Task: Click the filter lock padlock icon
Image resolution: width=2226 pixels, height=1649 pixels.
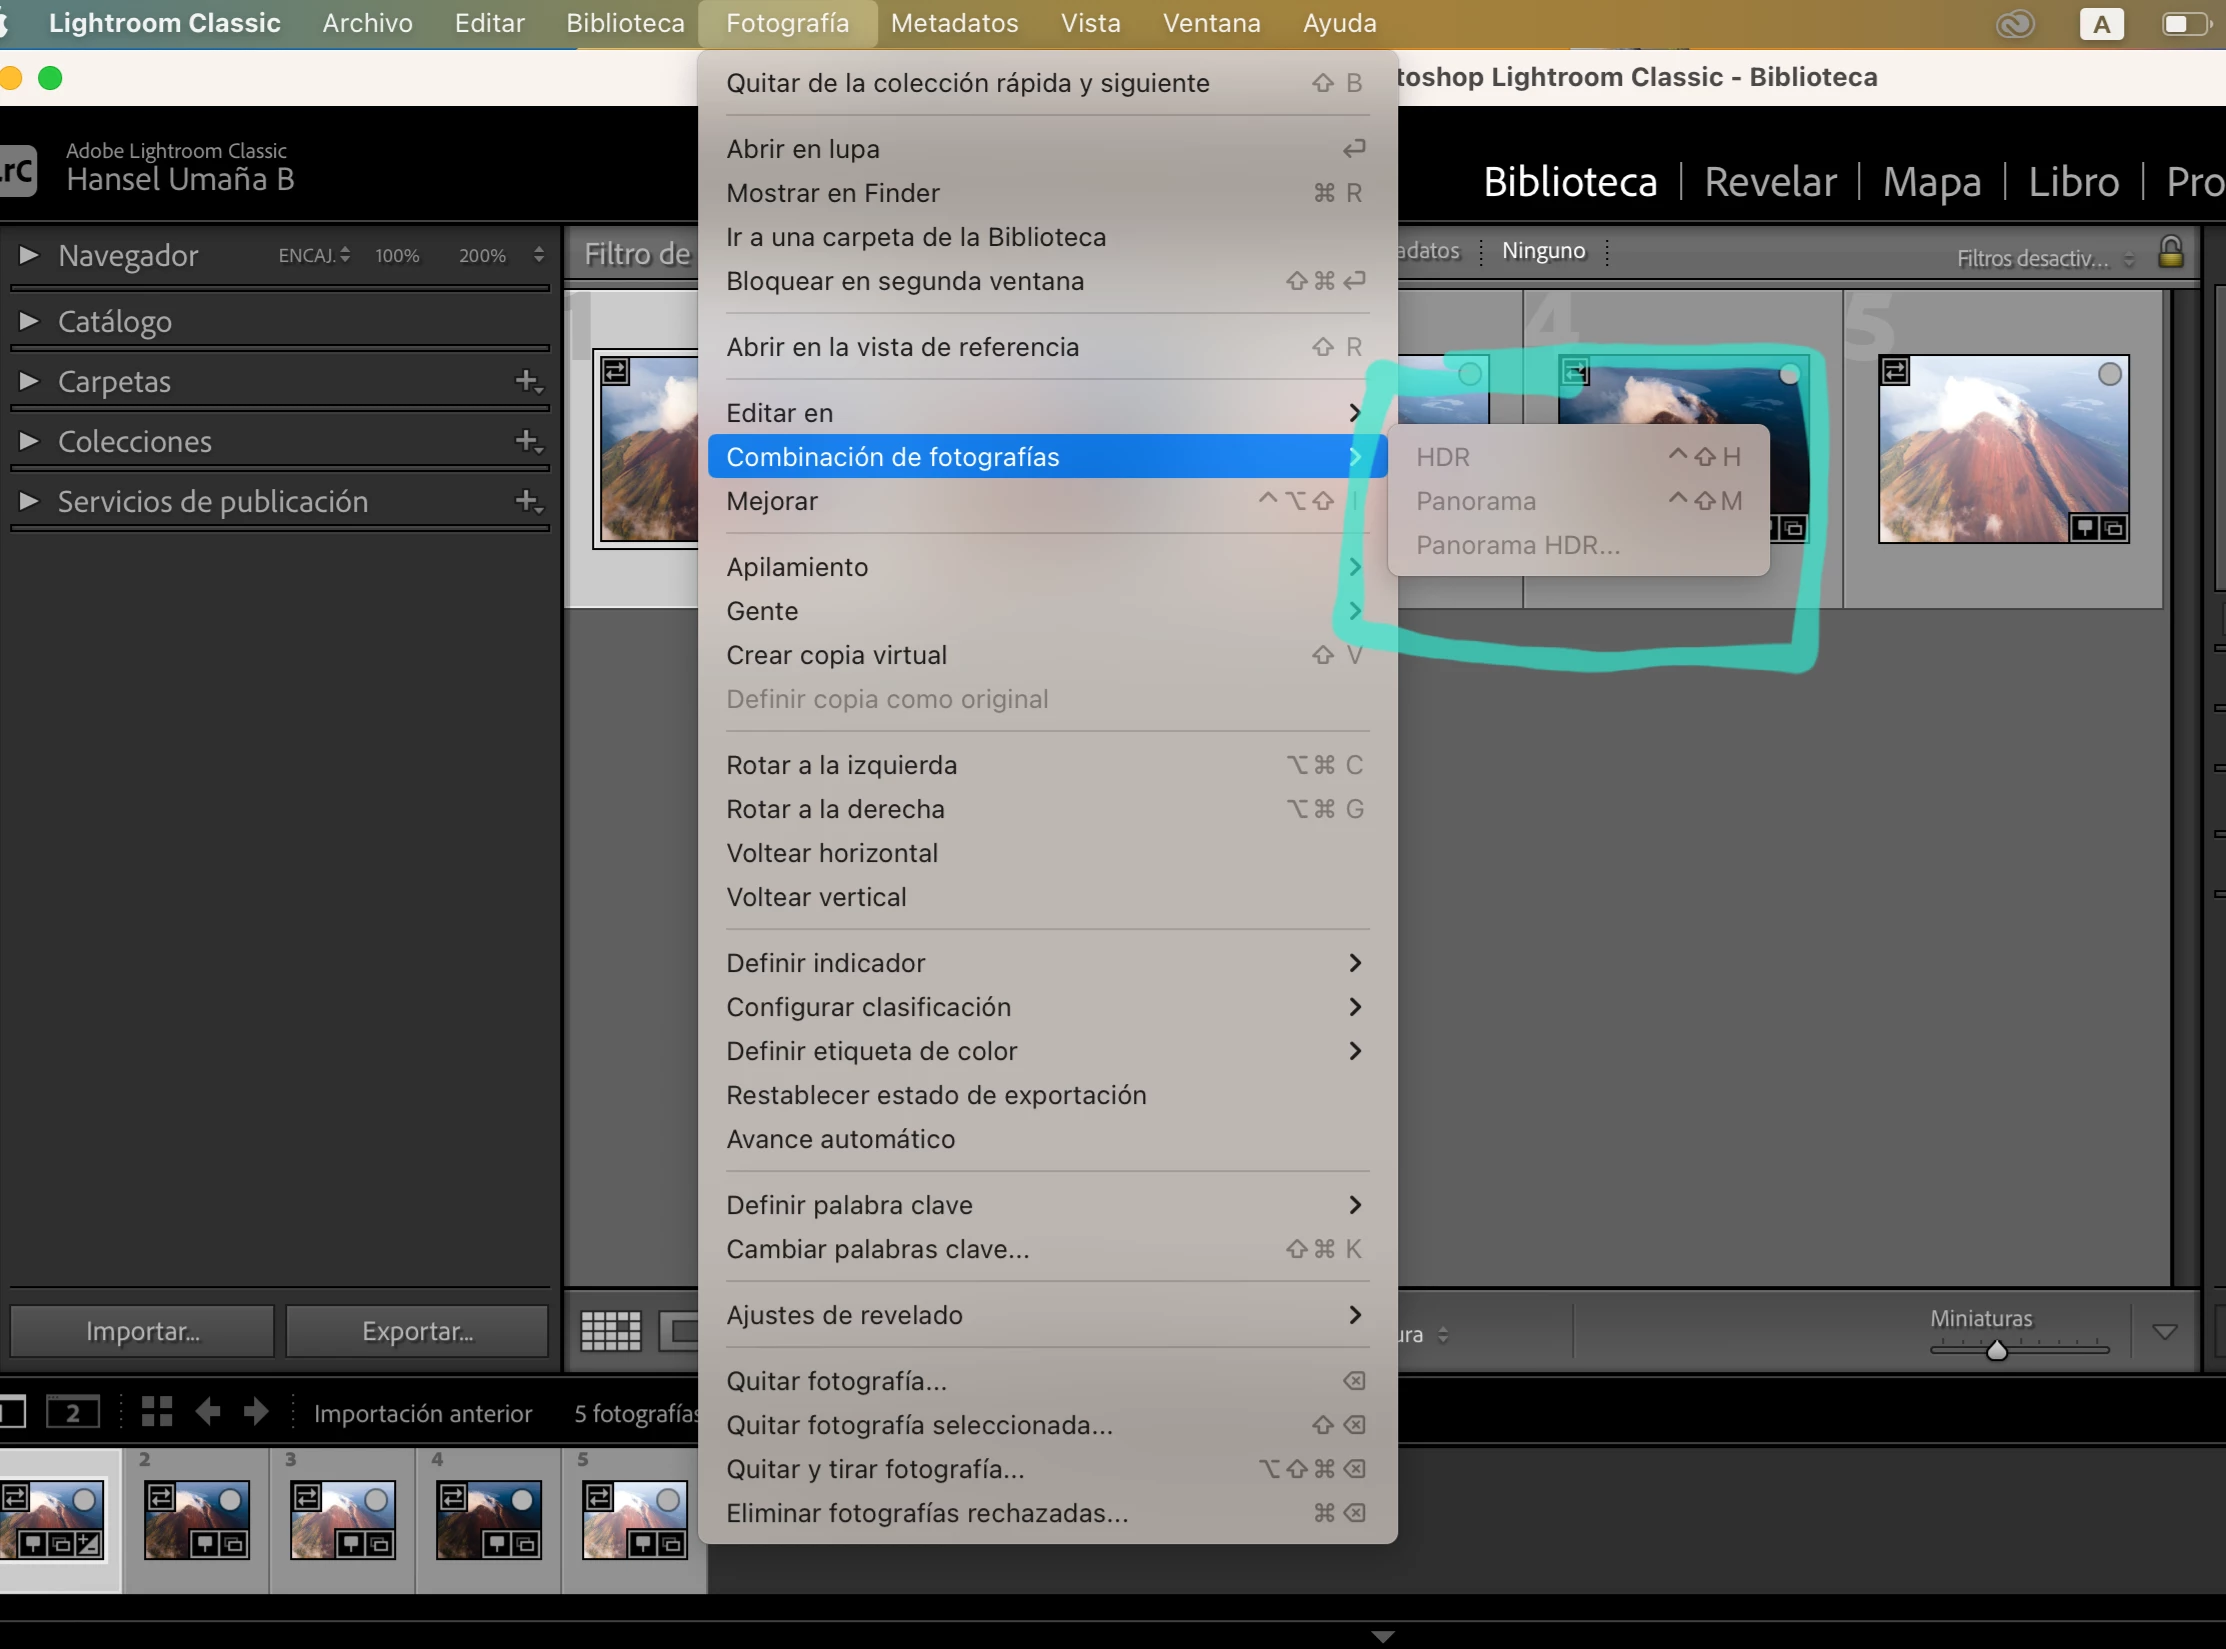Action: tap(2170, 252)
